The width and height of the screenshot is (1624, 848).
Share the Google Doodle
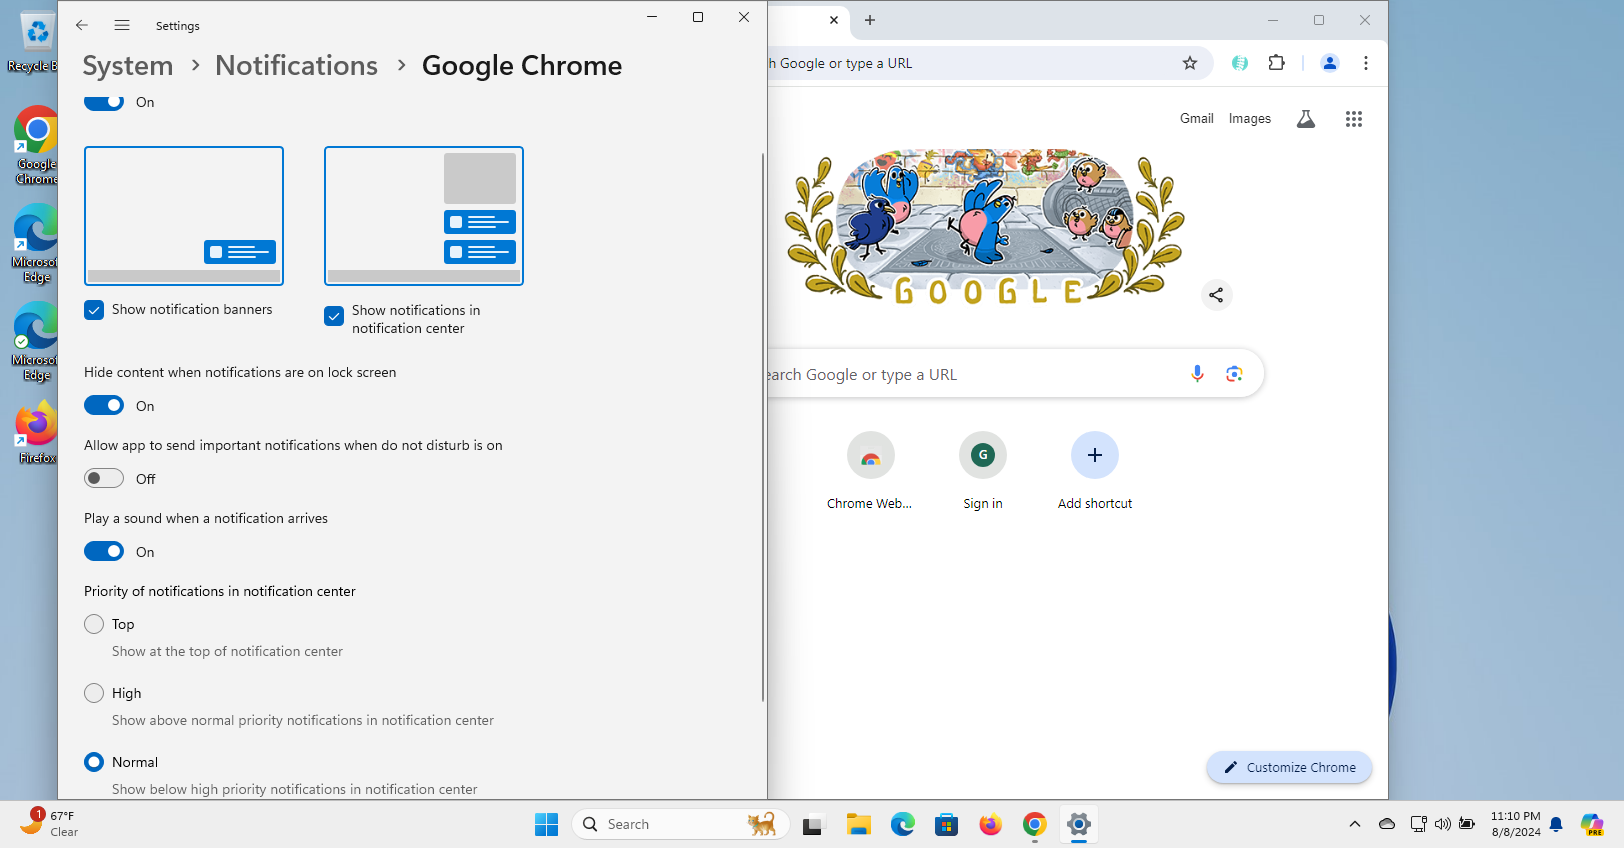tap(1216, 295)
